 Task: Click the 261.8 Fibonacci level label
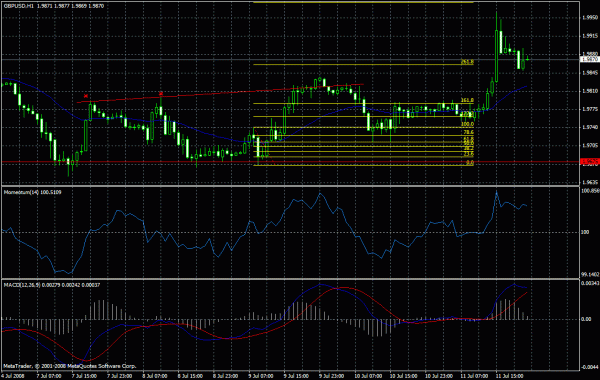point(467,62)
